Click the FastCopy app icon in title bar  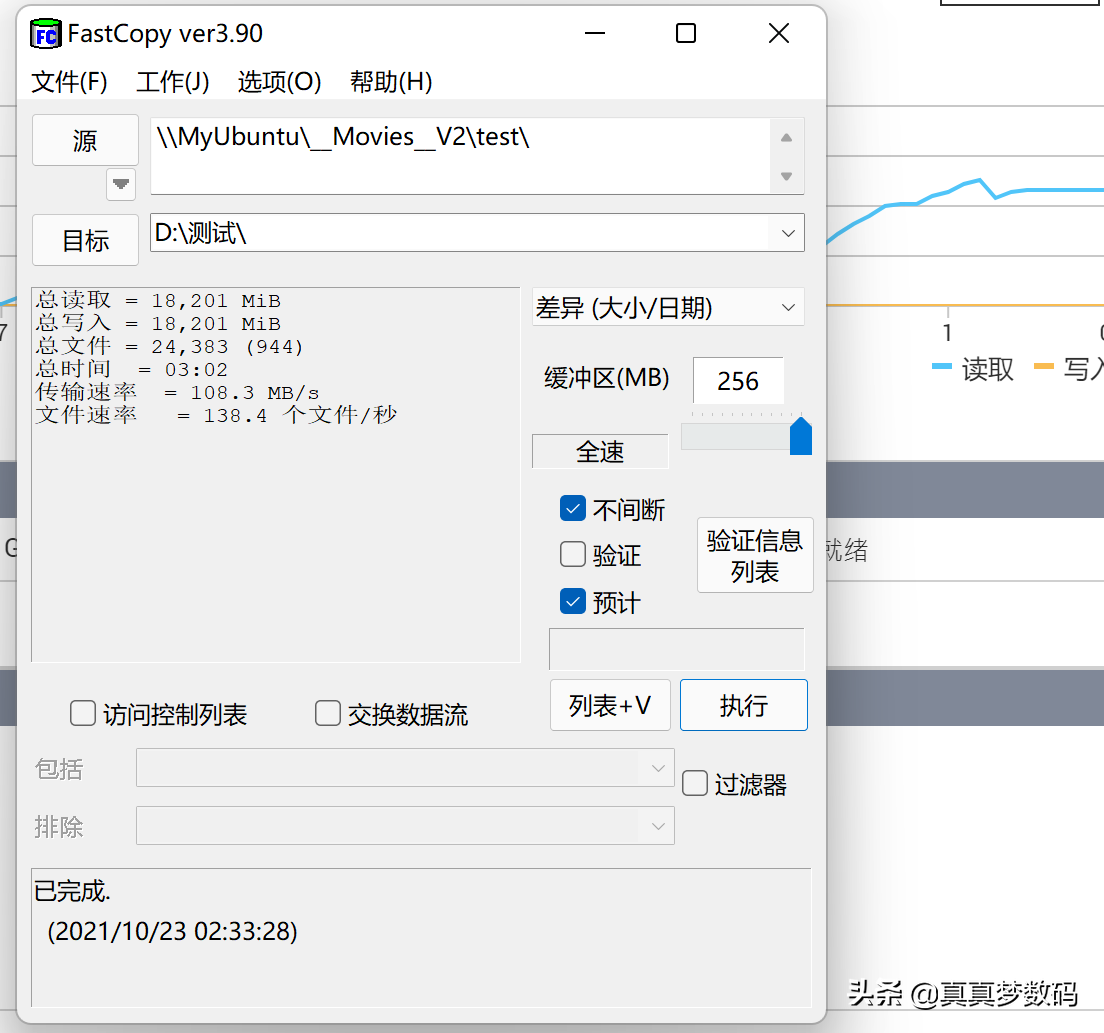[46, 34]
